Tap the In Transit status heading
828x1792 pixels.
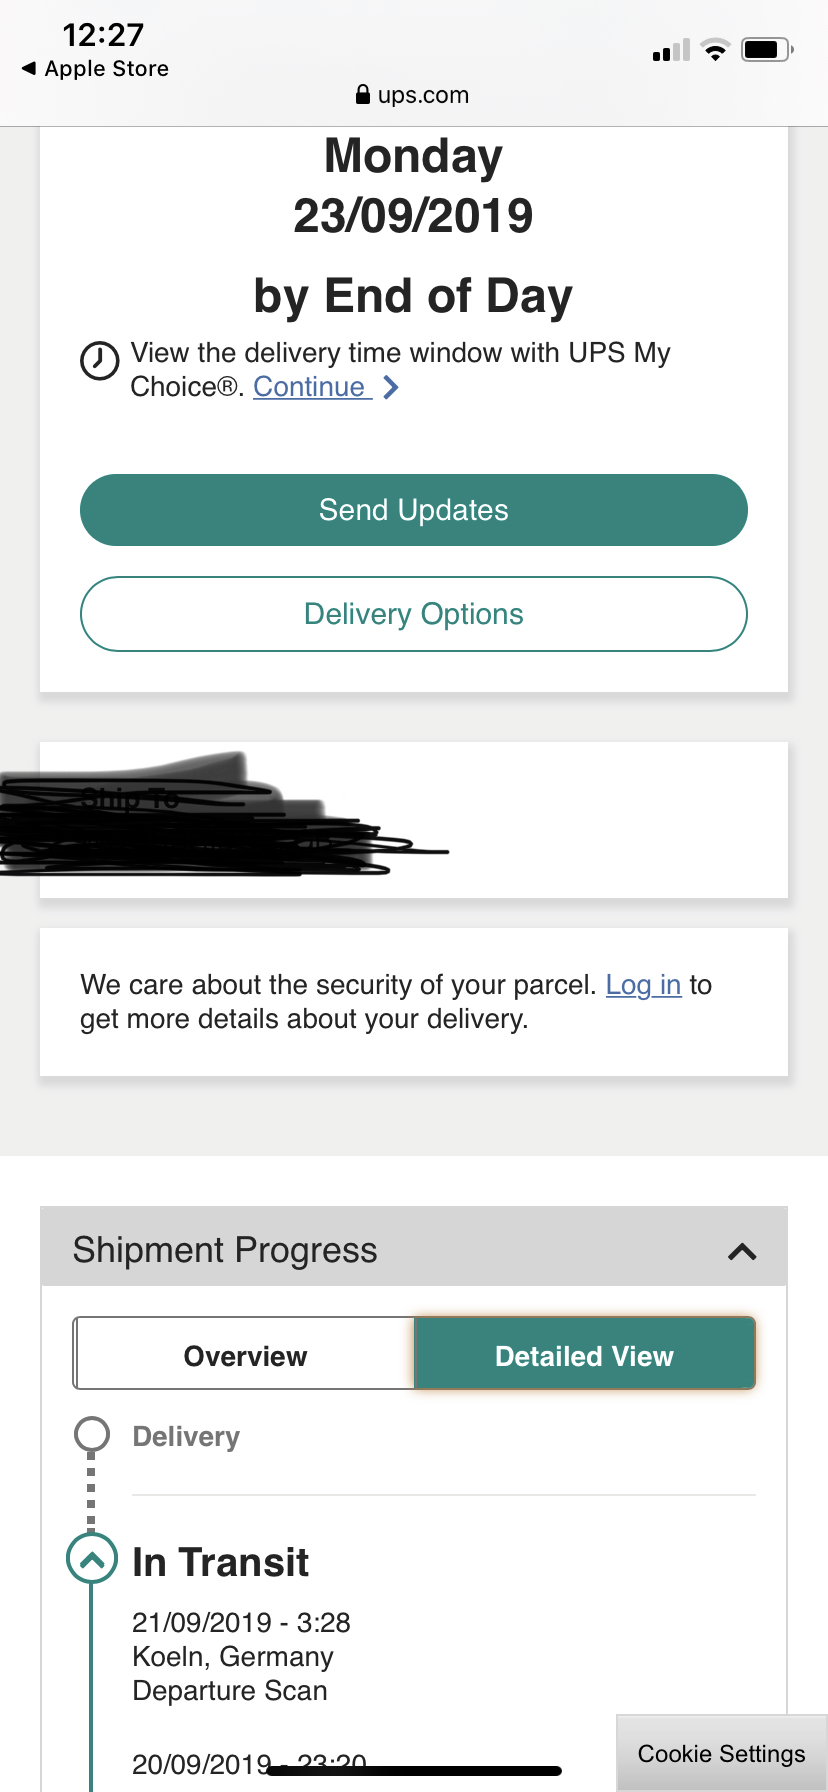221,1562
